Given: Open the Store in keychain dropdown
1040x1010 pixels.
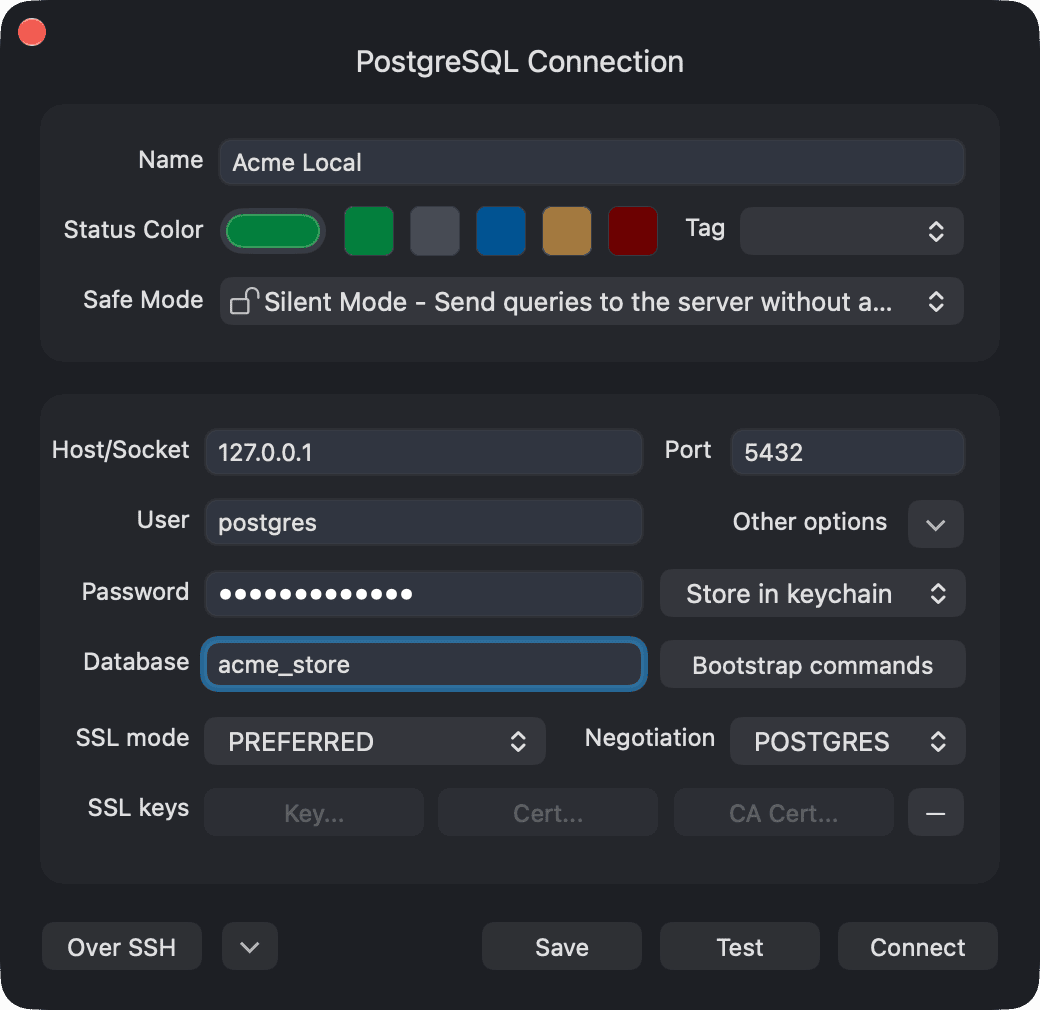Looking at the screenshot, I should point(812,594).
